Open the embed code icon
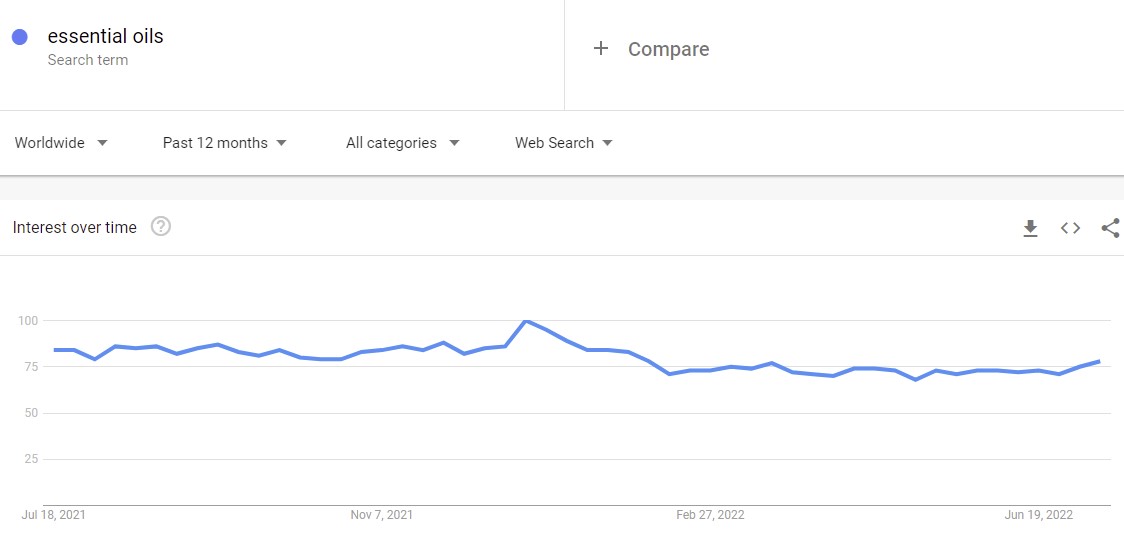 (x=1070, y=228)
